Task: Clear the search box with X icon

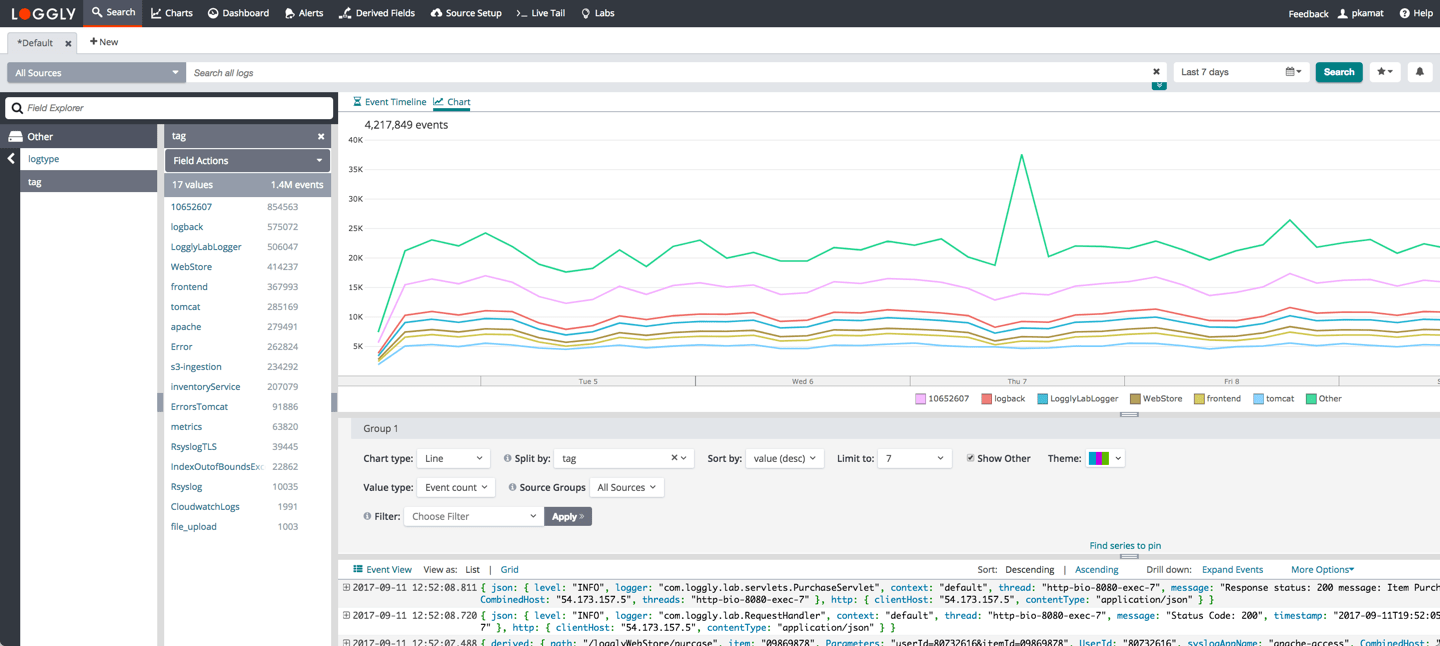Action: [x=1156, y=72]
